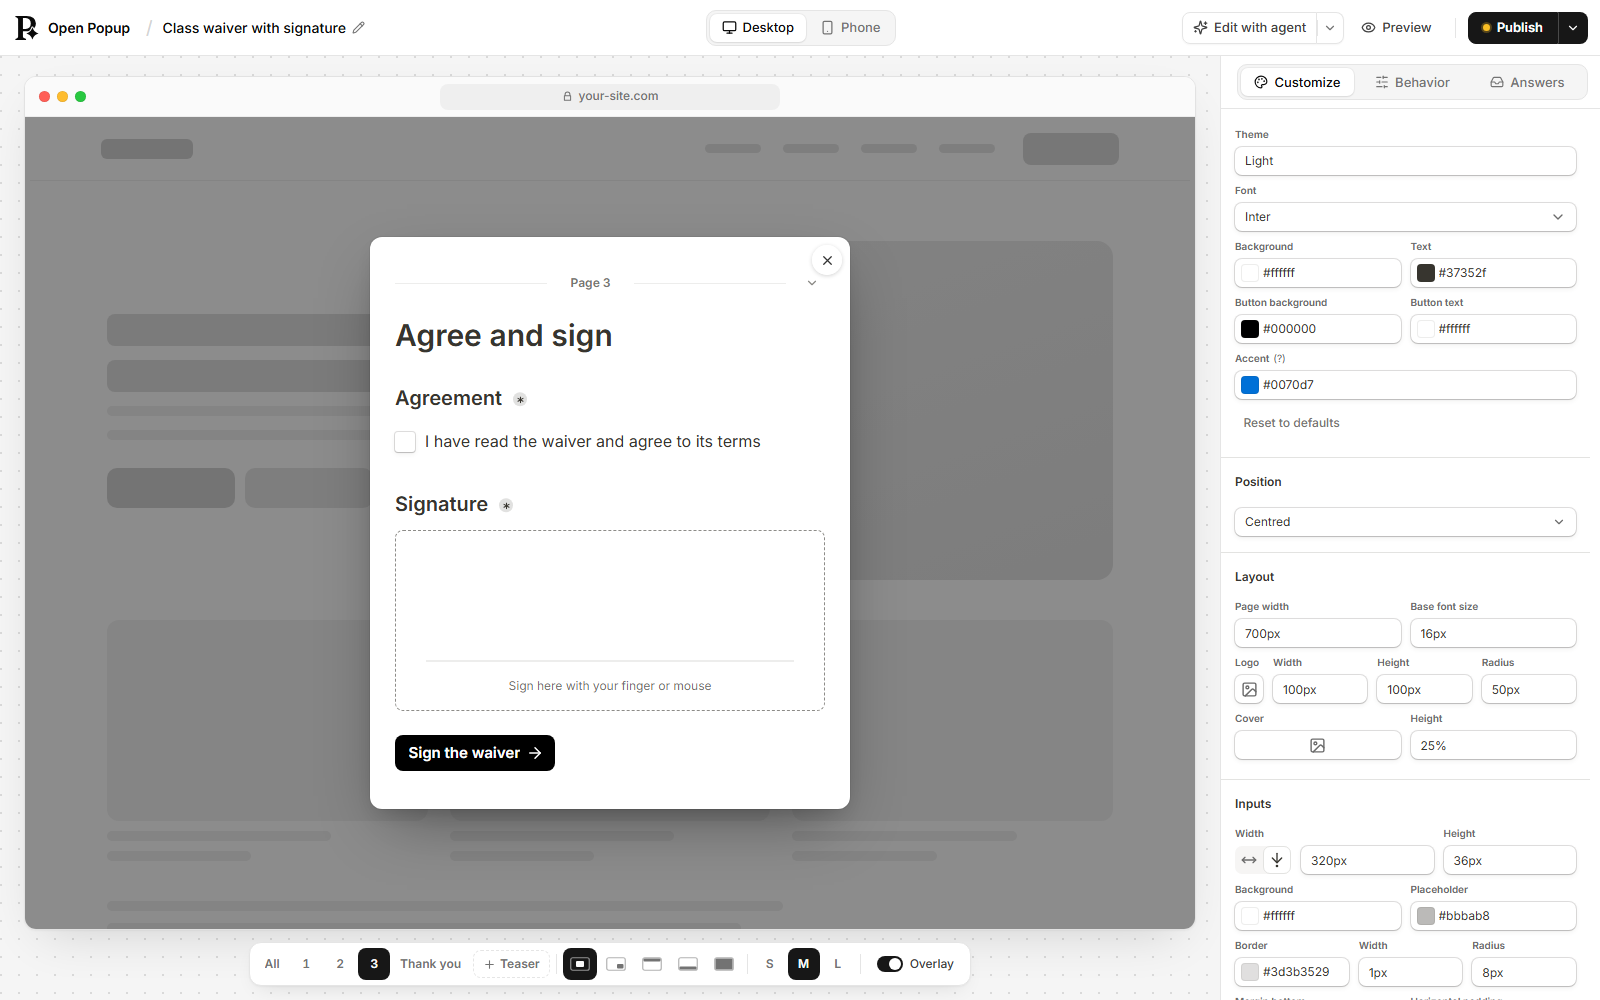Expand the Edit with agent dropdown arrow
1600x1000 pixels.
coord(1330,28)
